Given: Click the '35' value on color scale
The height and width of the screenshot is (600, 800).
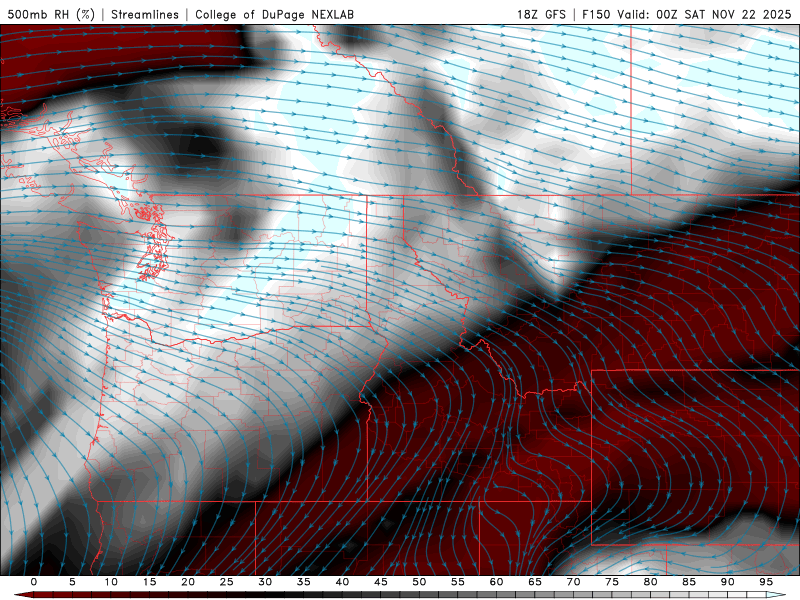Looking at the screenshot, I should coord(304,582).
